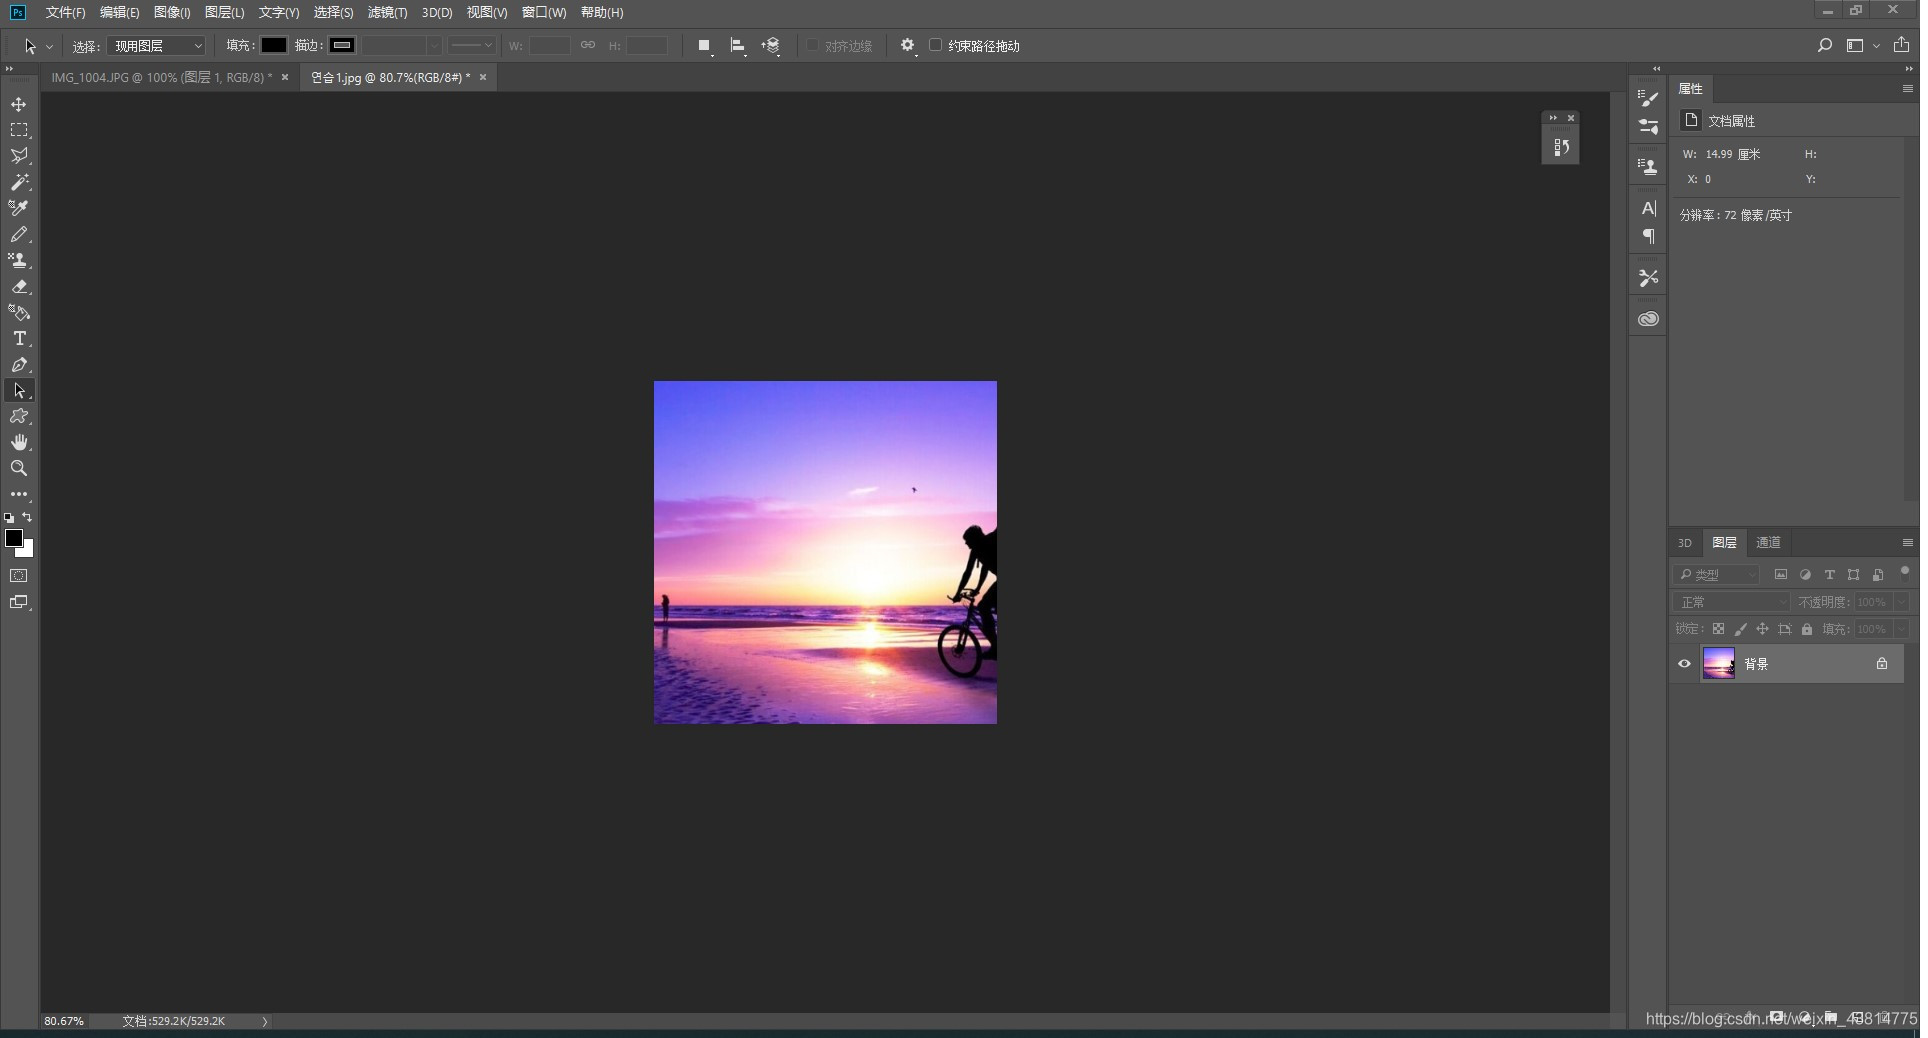This screenshot has height=1038, width=1928.
Task: Open the layer 填充 dropdown arrow
Action: 1902,629
